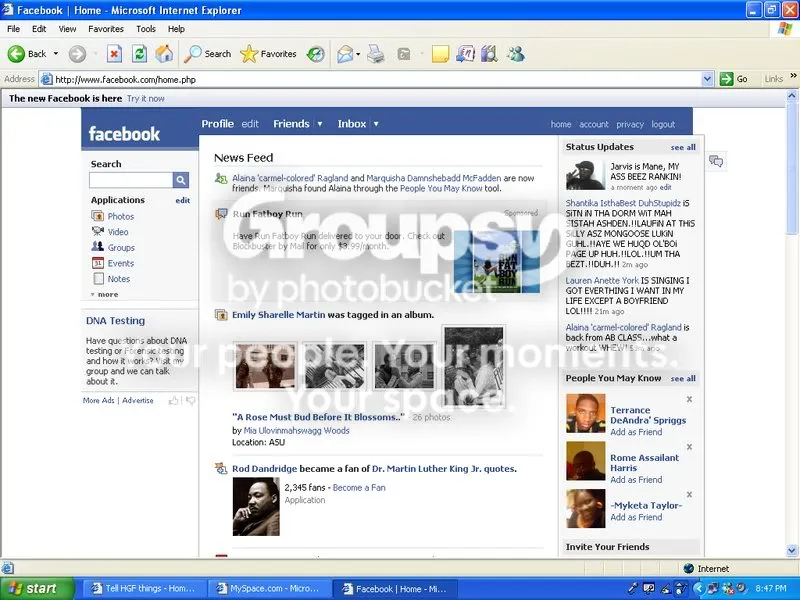Viewport: 800px width, 600px height.
Task: Open Run Fatboy Run movie poster
Action: tap(496, 262)
